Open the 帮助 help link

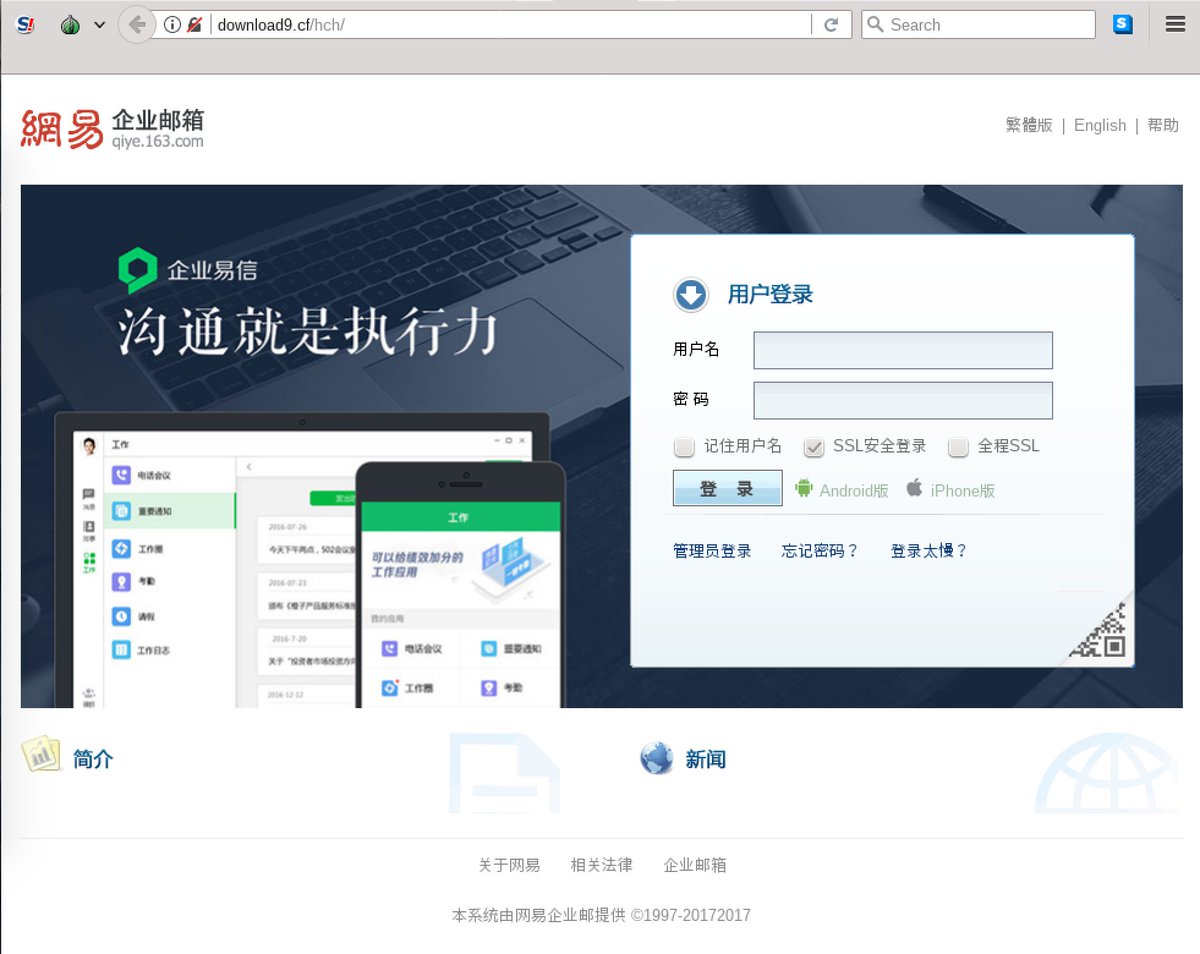click(1163, 125)
